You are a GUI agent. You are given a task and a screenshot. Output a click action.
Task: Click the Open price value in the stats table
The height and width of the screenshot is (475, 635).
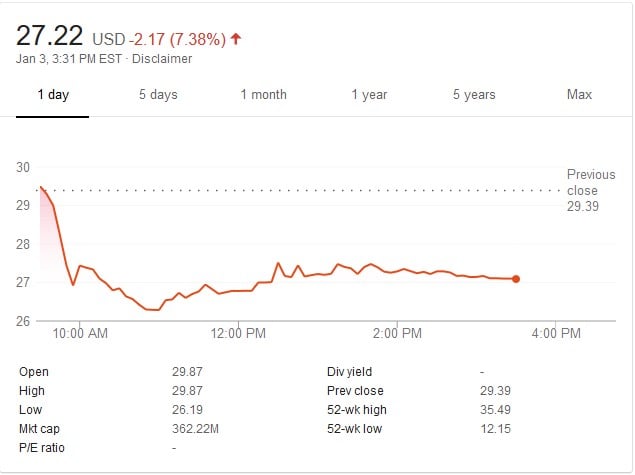(x=187, y=372)
